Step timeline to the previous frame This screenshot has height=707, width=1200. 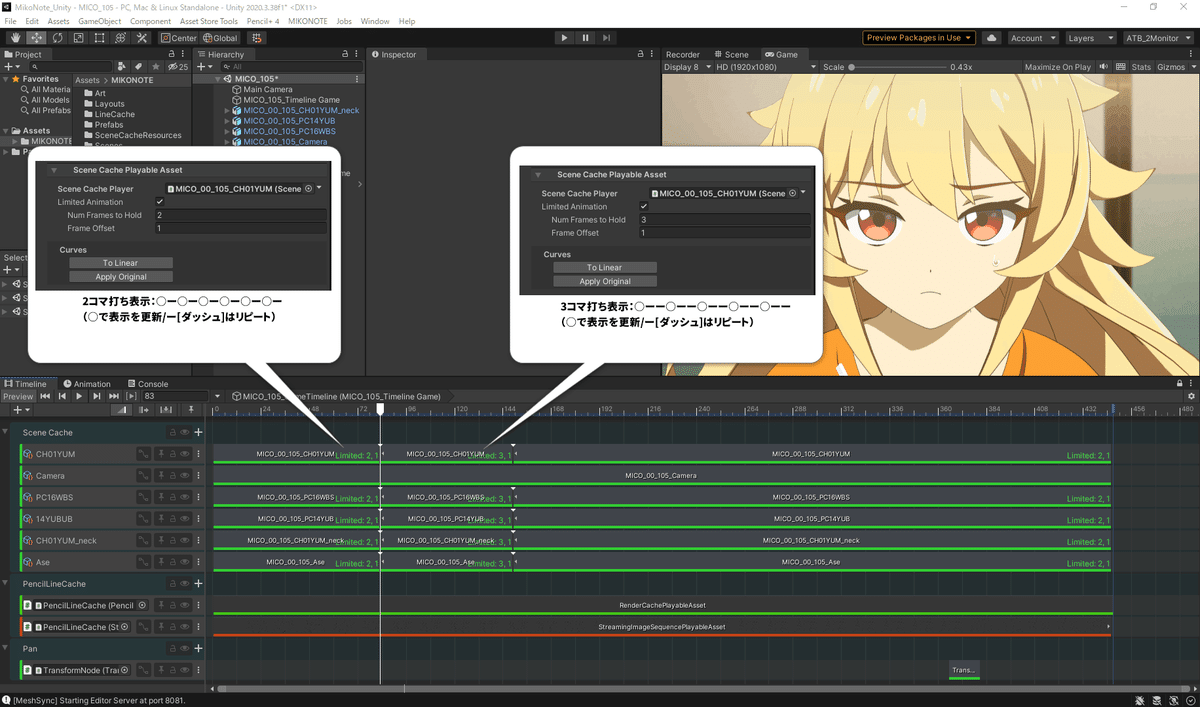[x=62, y=397]
